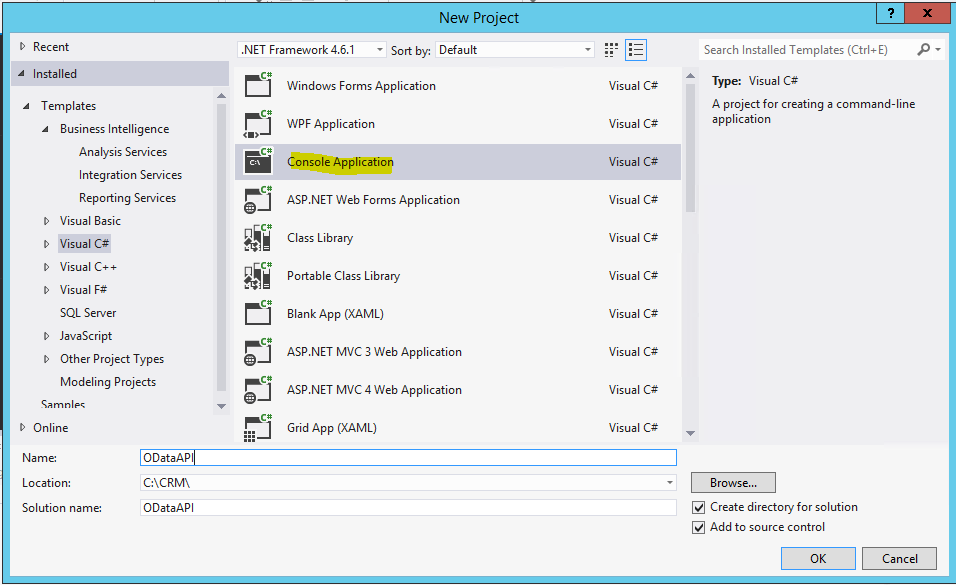Click the Name input field
The height and width of the screenshot is (585, 956).
tap(408, 458)
